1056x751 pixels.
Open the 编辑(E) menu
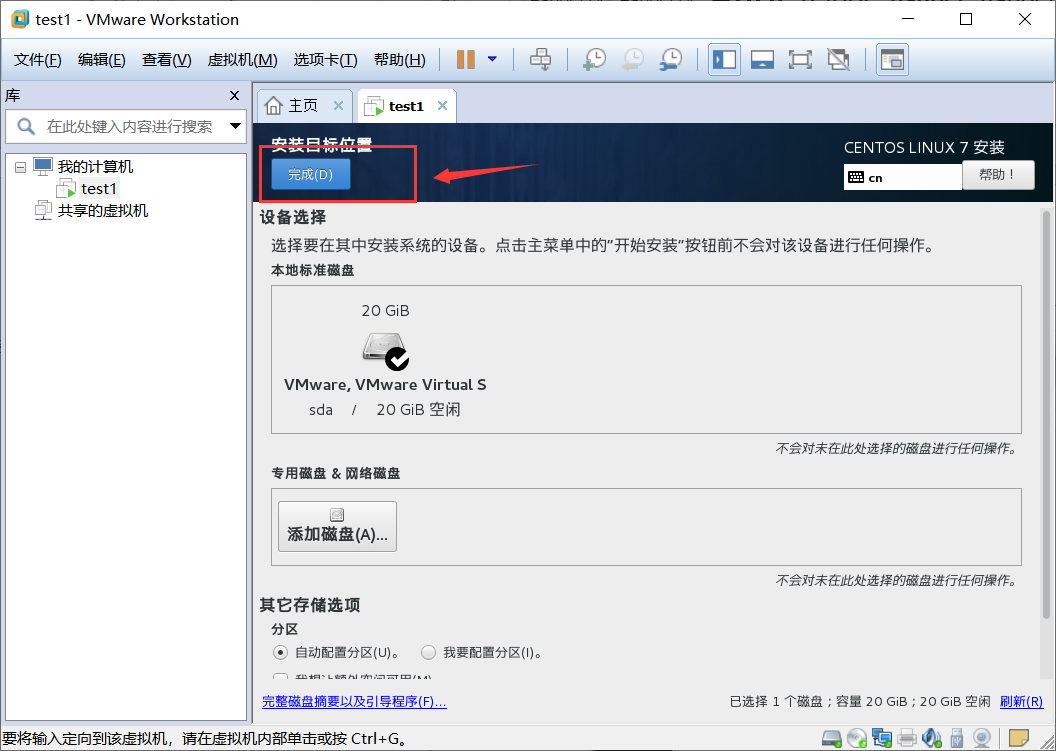click(x=102, y=60)
